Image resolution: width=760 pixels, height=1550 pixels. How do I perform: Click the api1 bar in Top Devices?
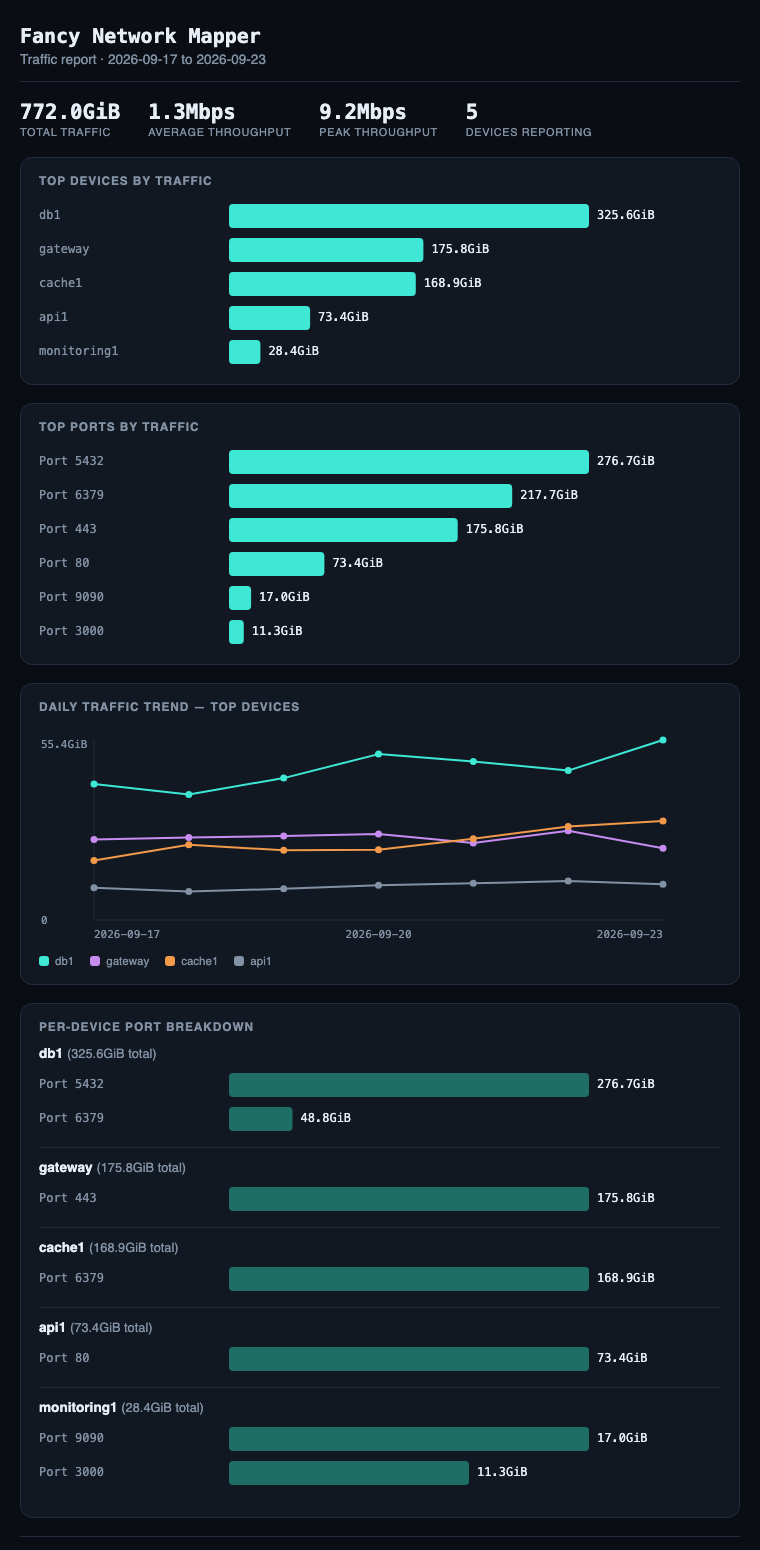point(269,318)
